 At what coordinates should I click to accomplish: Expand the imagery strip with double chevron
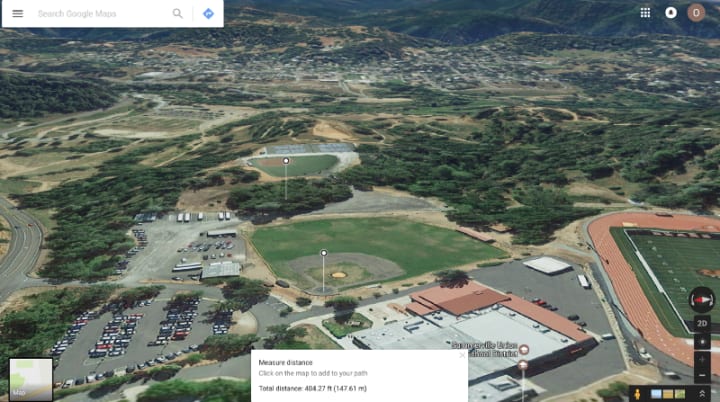(x=702, y=394)
